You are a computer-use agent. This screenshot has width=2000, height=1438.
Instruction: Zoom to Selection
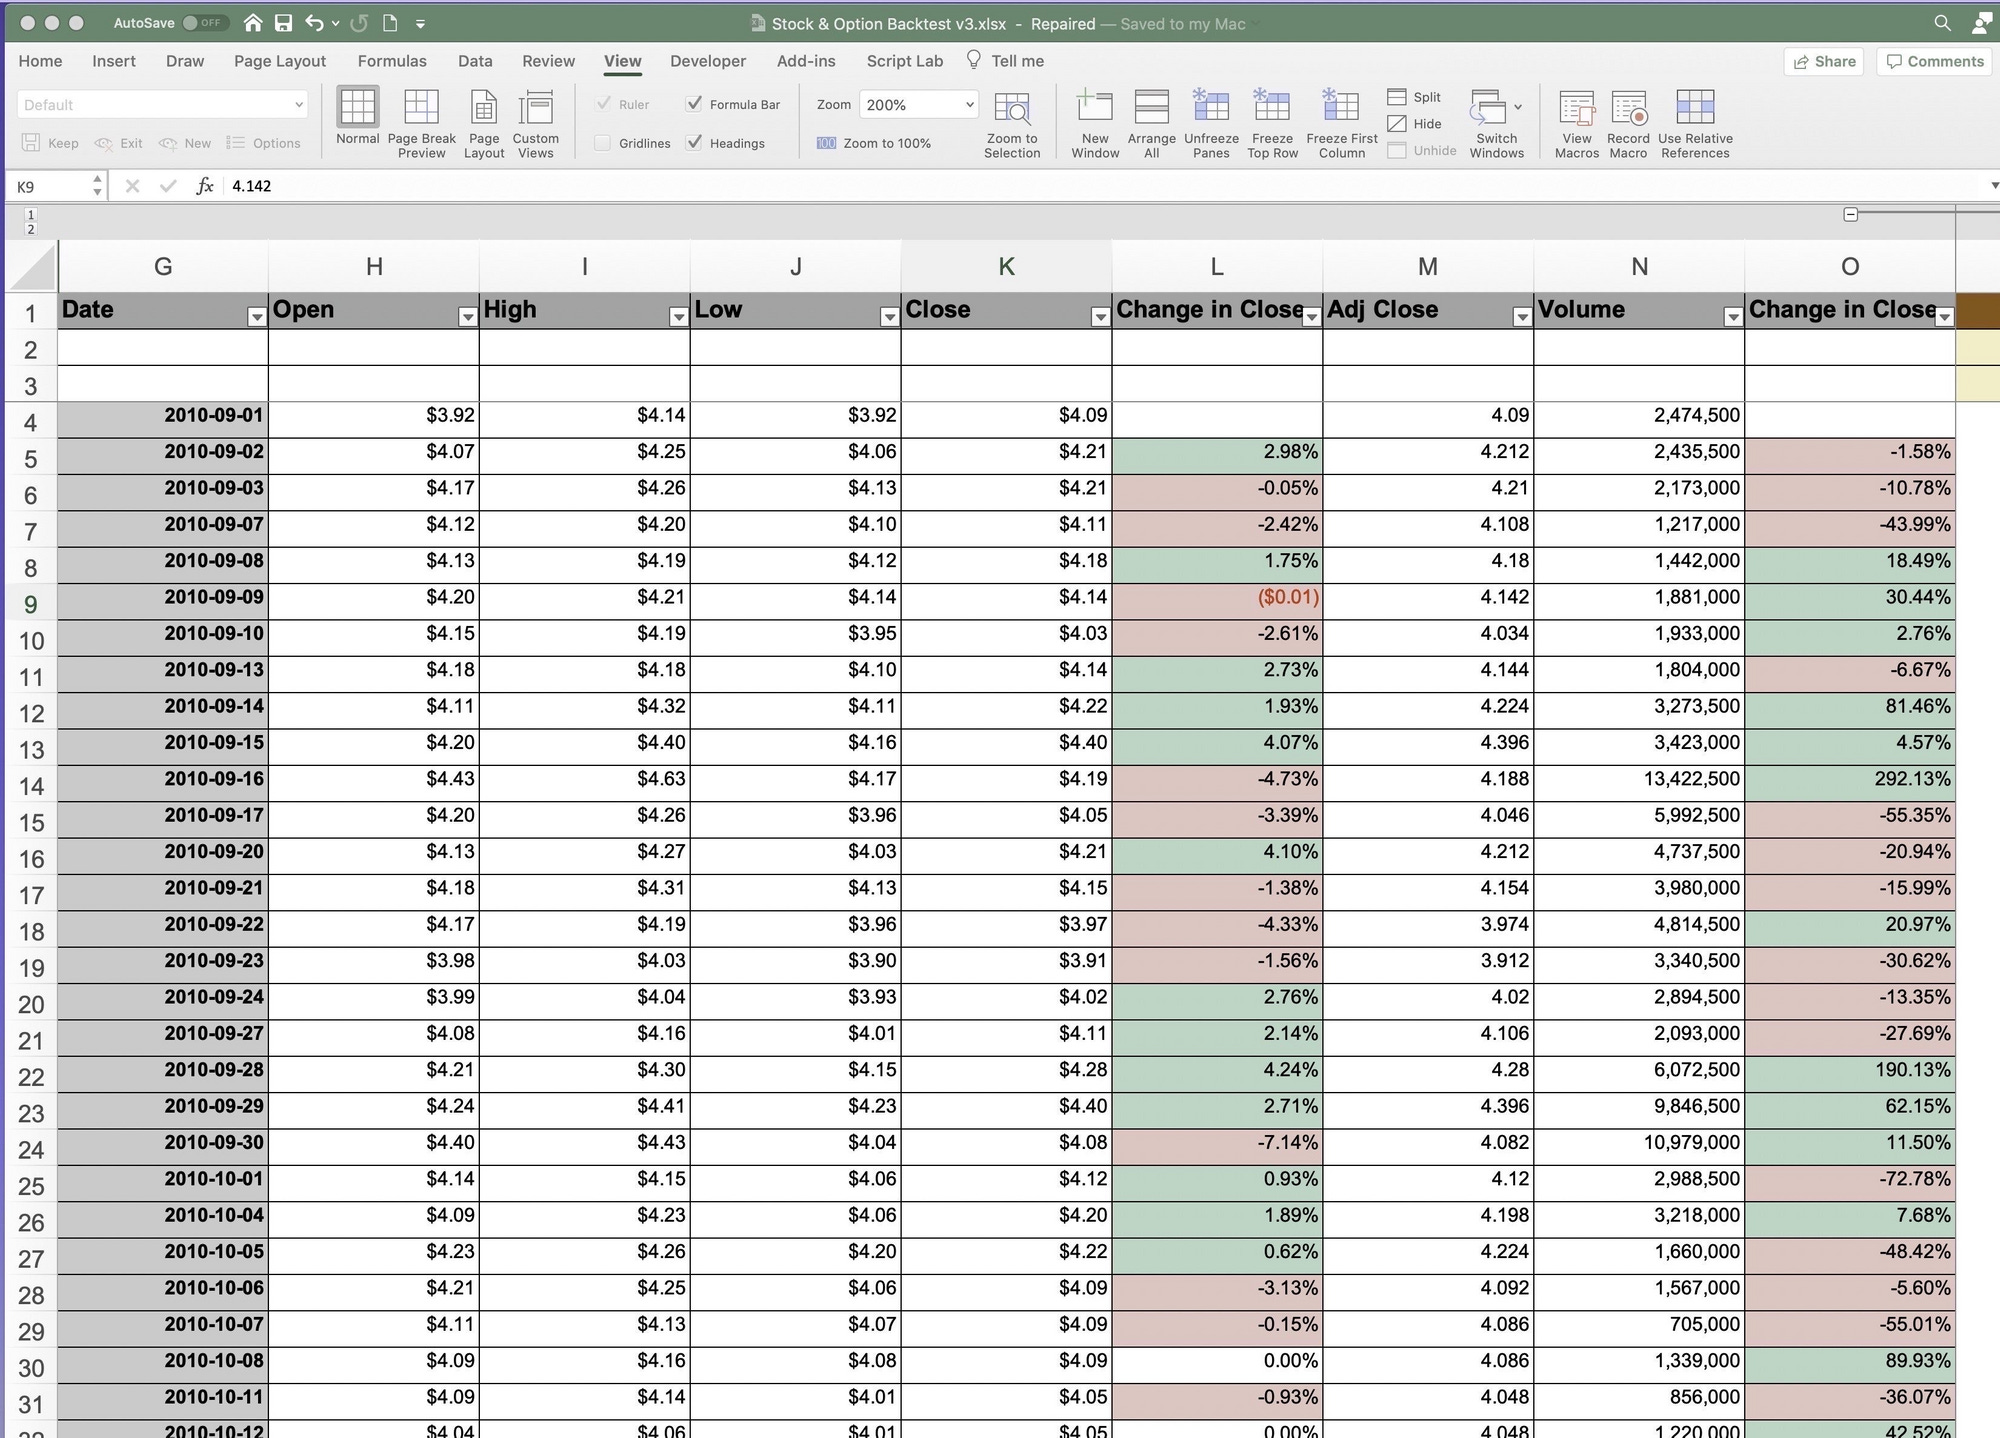[x=1012, y=123]
